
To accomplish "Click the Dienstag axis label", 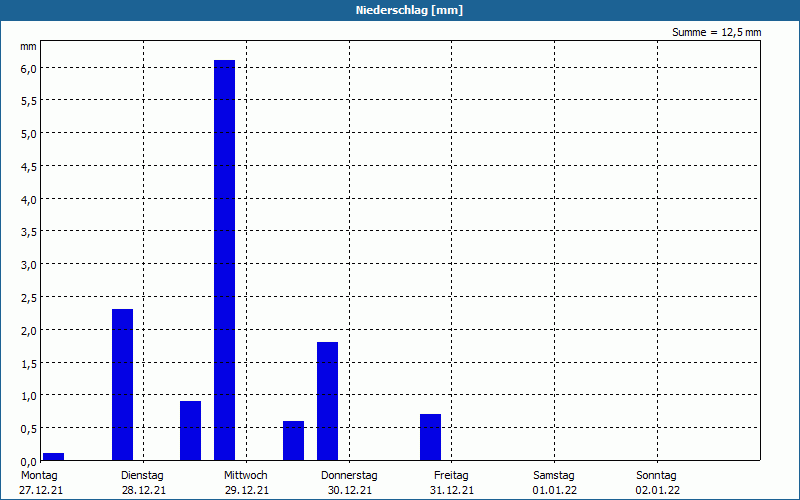I will [142, 476].
